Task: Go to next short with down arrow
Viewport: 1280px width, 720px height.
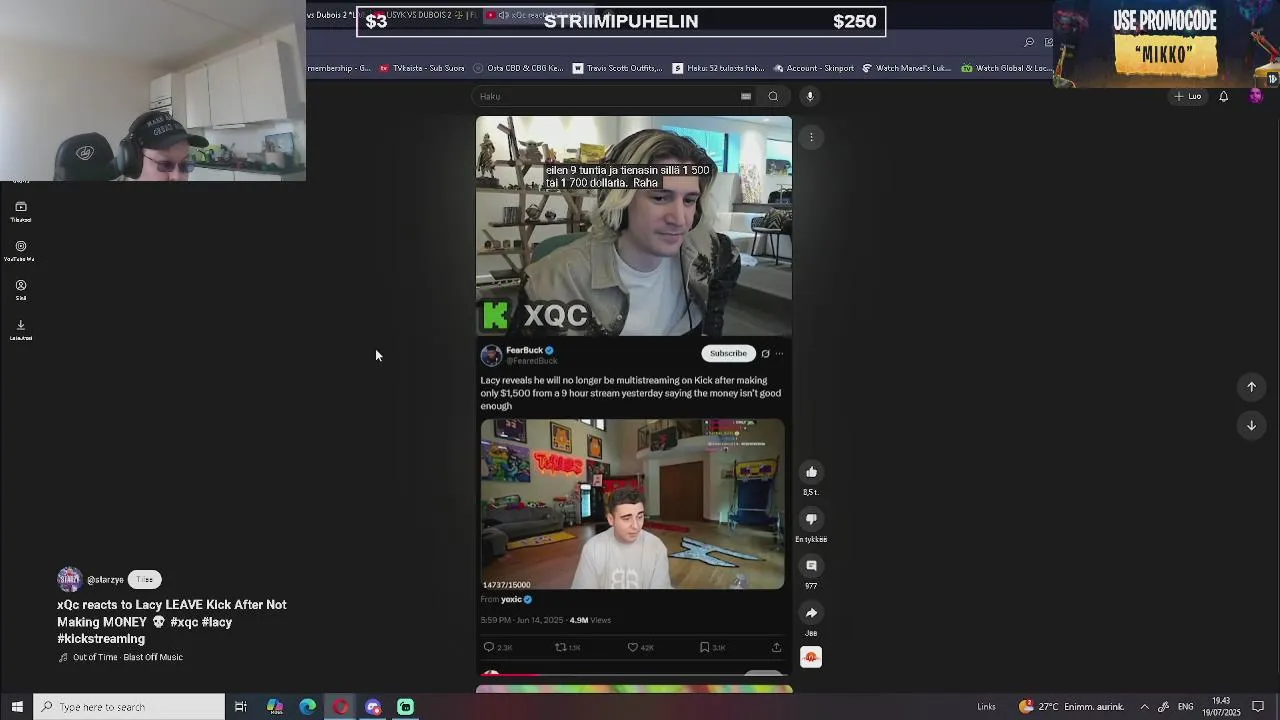Action: pos(1251,425)
